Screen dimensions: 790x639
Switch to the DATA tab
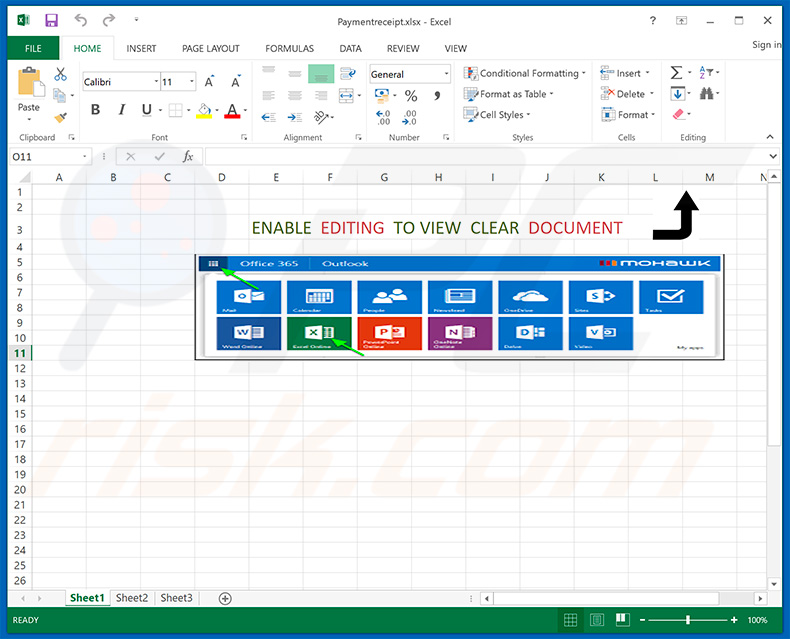pos(350,48)
